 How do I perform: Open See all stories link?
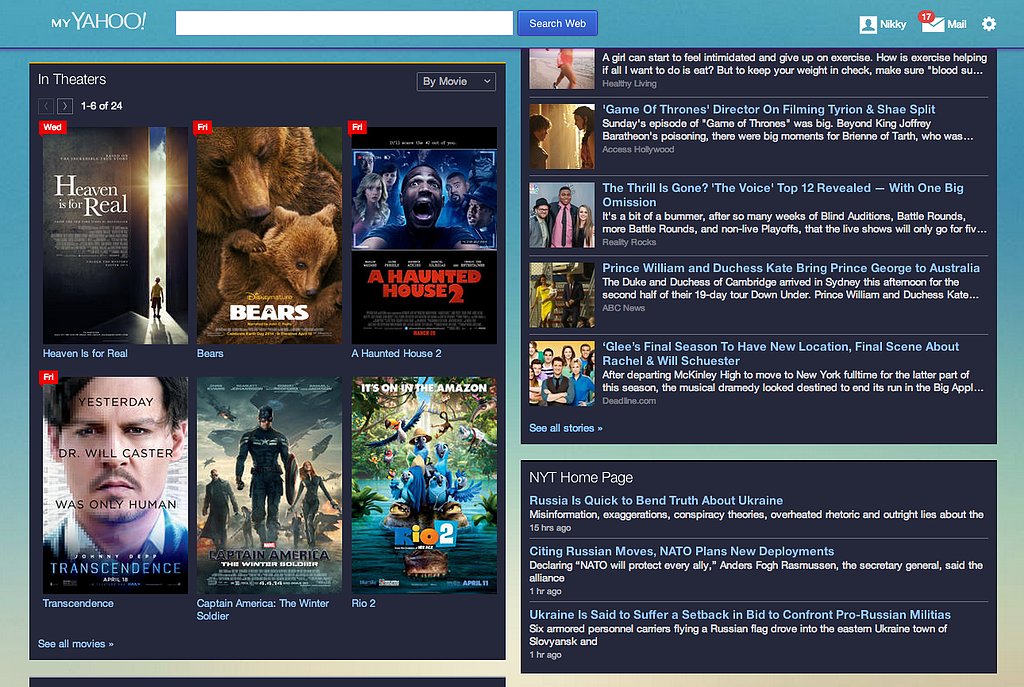566,428
